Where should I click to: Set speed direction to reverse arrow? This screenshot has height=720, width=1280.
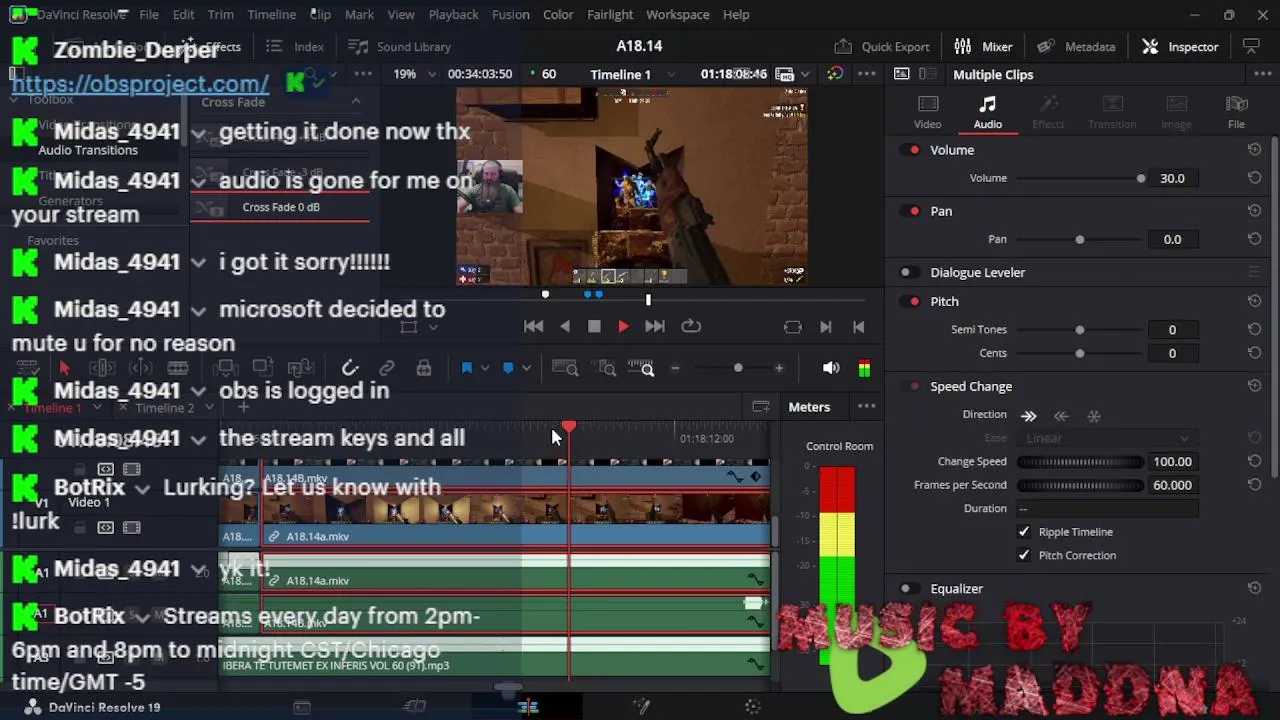click(x=1061, y=415)
